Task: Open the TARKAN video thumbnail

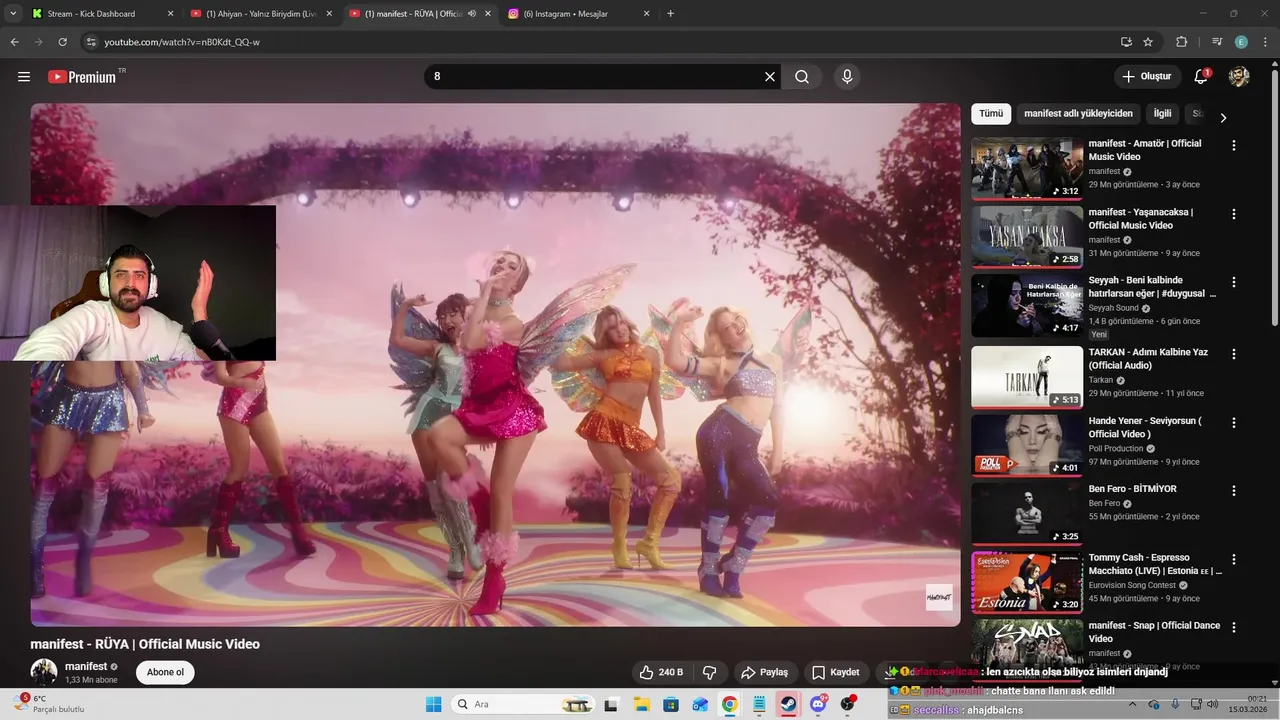Action: click(x=1027, y=377)
